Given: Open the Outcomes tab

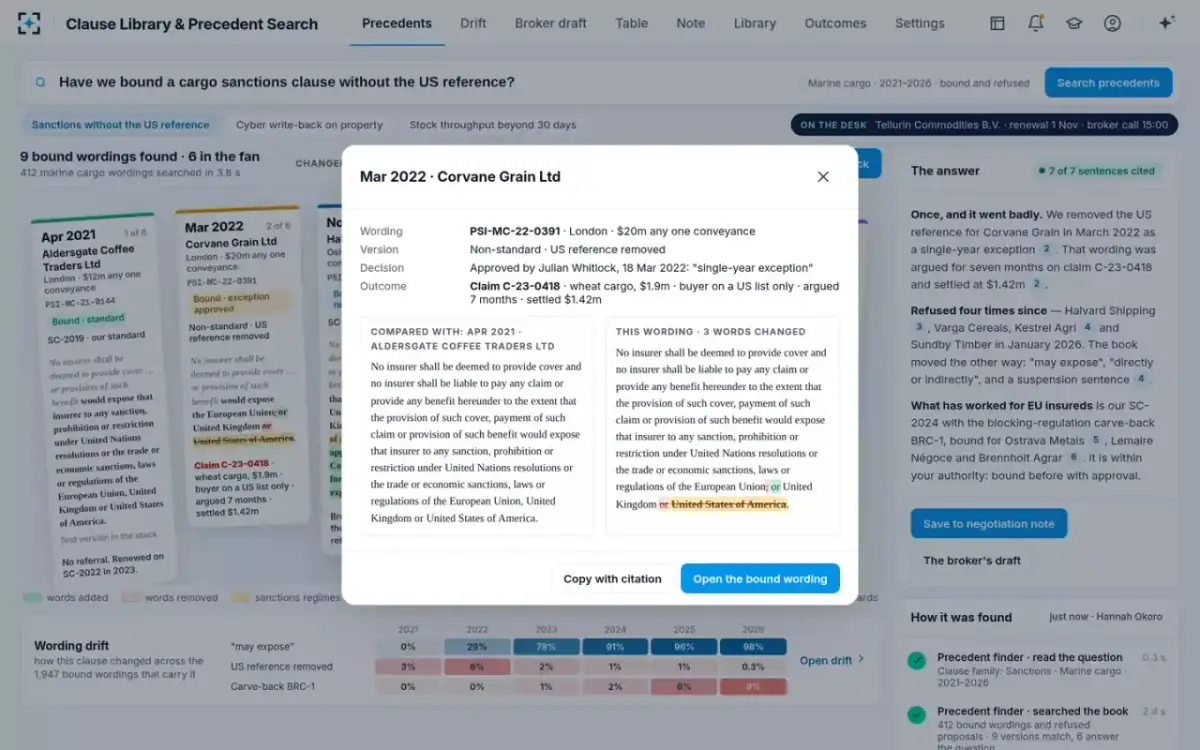Looking at the screenshot, I should point(835,23).
